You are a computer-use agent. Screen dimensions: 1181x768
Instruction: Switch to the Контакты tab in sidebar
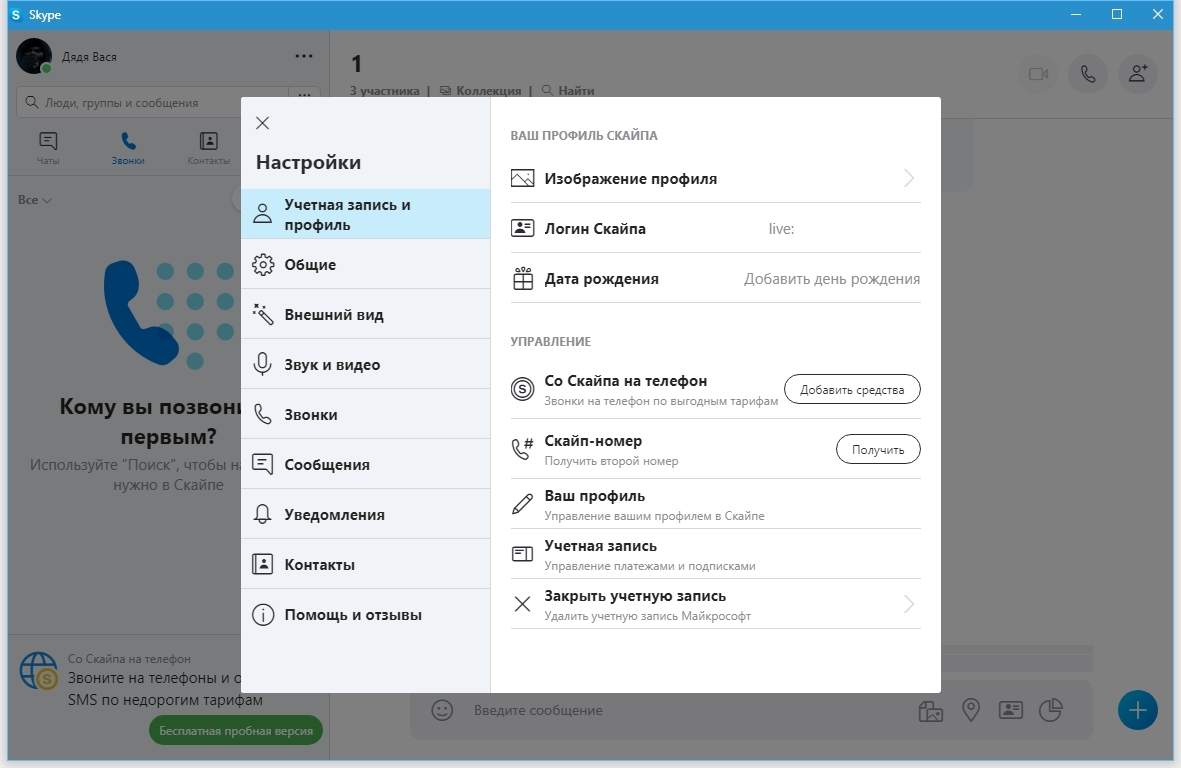(209, 148)
